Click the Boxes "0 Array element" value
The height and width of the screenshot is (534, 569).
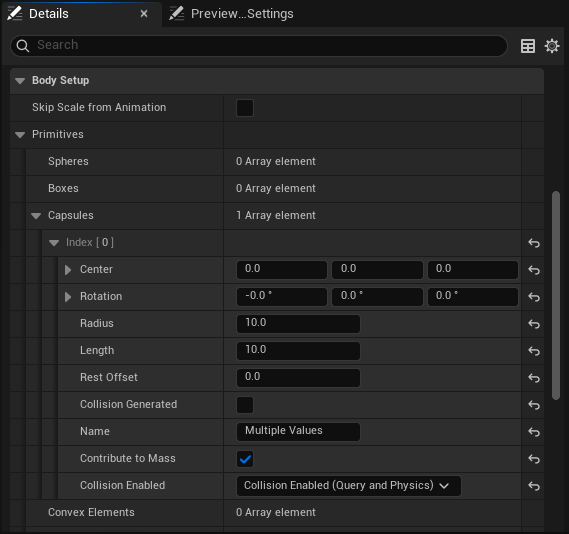click(276, 189)
